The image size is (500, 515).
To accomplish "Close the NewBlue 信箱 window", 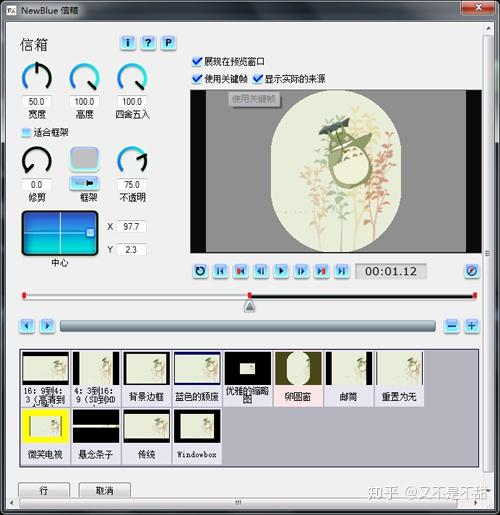I will (478, 7).
